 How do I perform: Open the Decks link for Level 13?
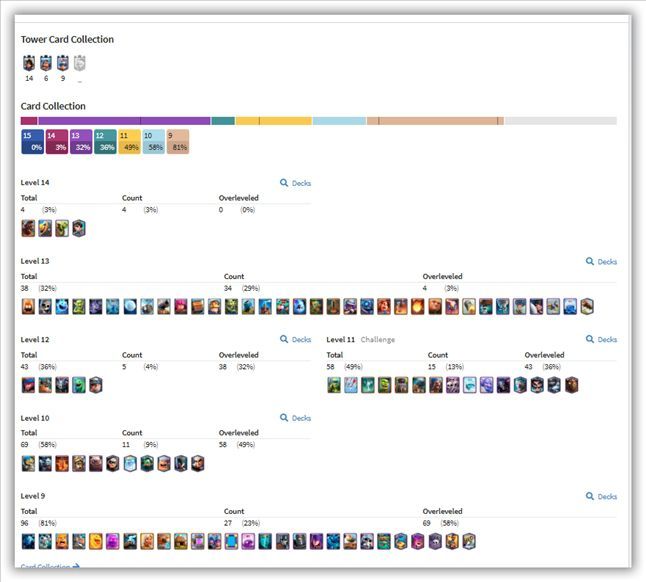602,262
